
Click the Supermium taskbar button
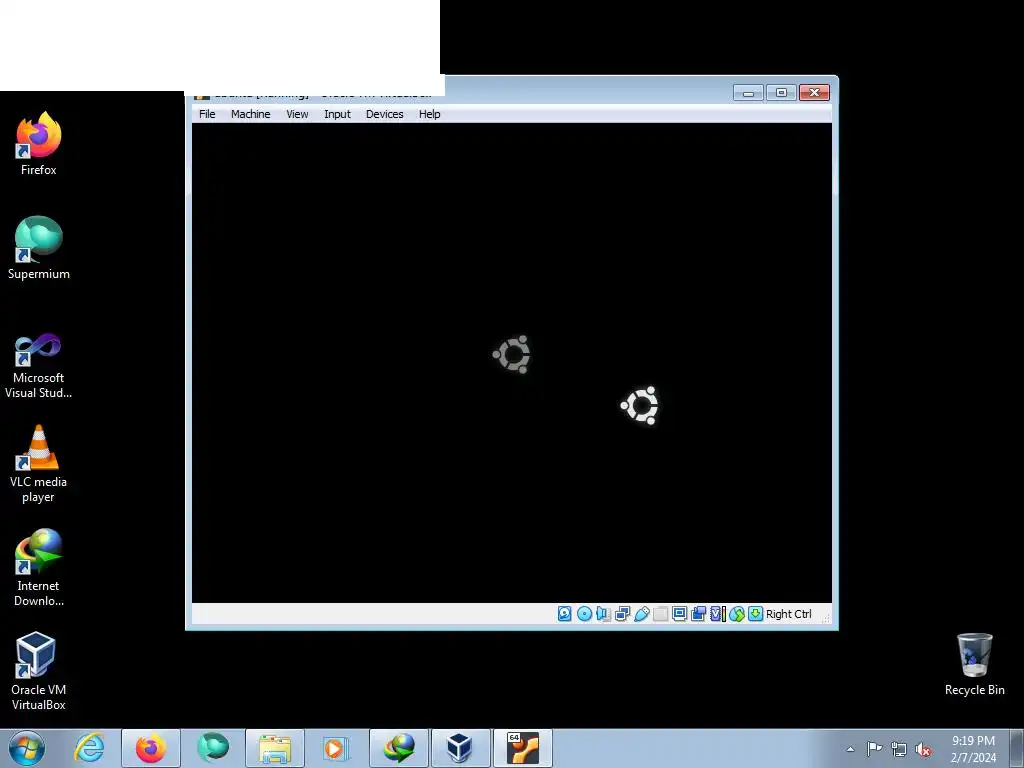click(x=213, y=748)
